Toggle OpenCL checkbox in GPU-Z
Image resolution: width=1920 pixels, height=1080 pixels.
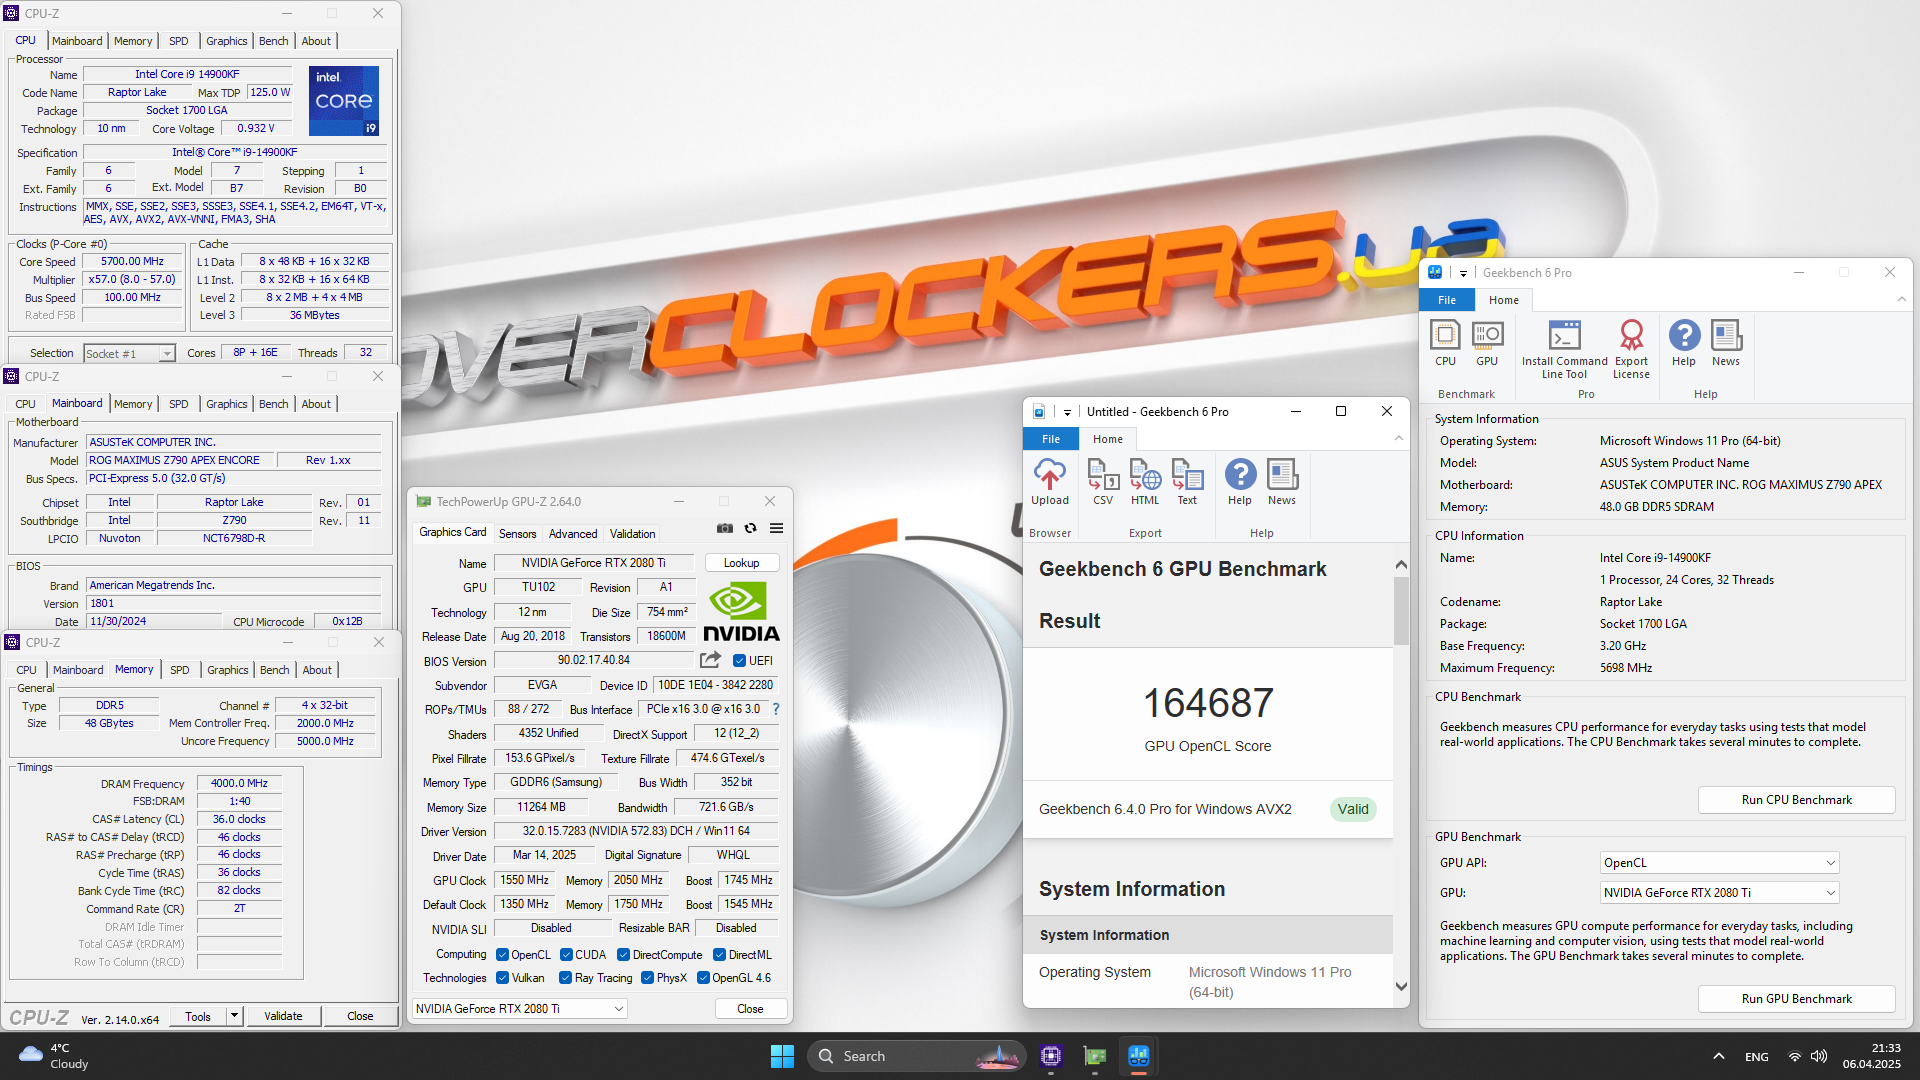coord(503,955)
